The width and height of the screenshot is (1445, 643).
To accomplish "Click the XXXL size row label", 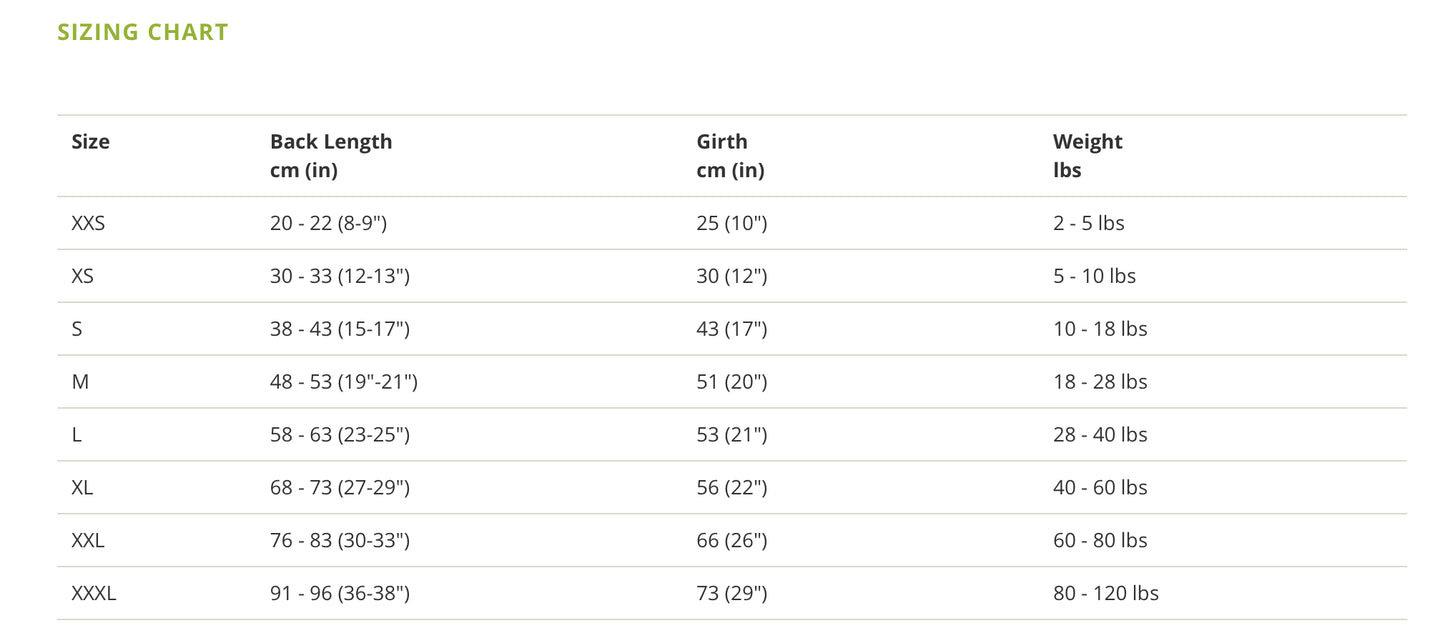I will [x=94, y=594].
